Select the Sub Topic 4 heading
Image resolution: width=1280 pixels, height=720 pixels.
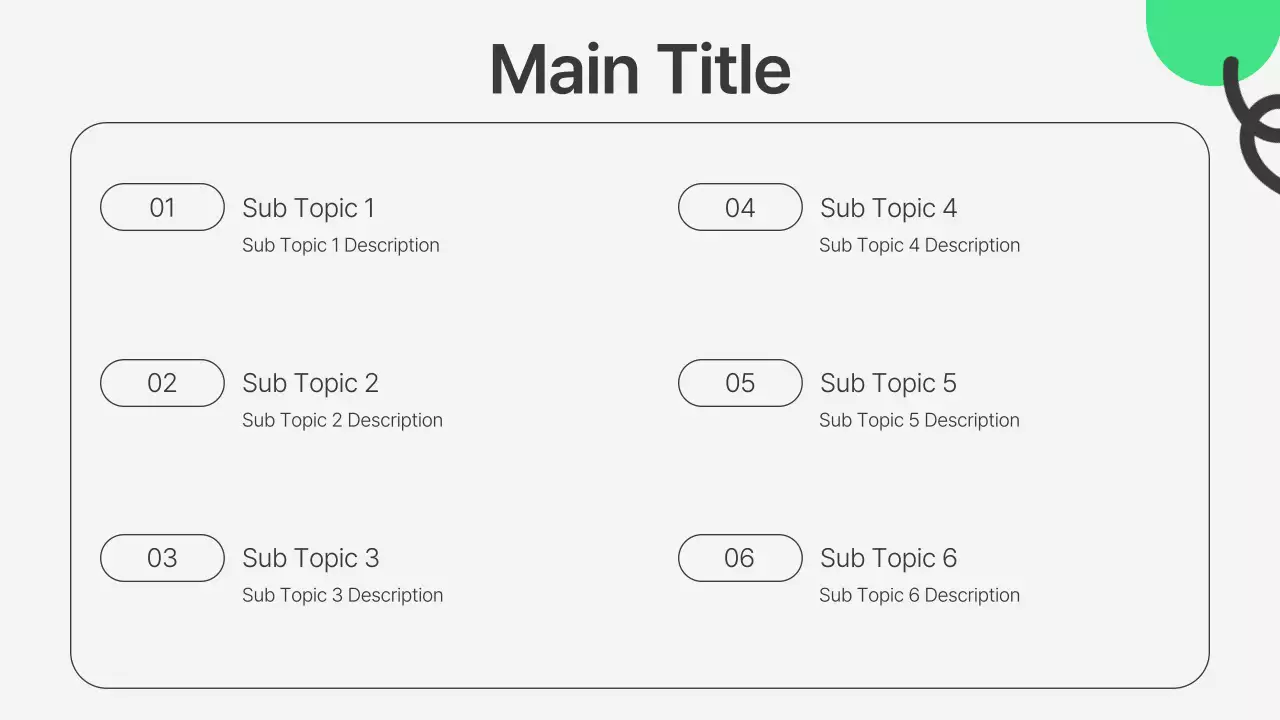tap(888, 208)
